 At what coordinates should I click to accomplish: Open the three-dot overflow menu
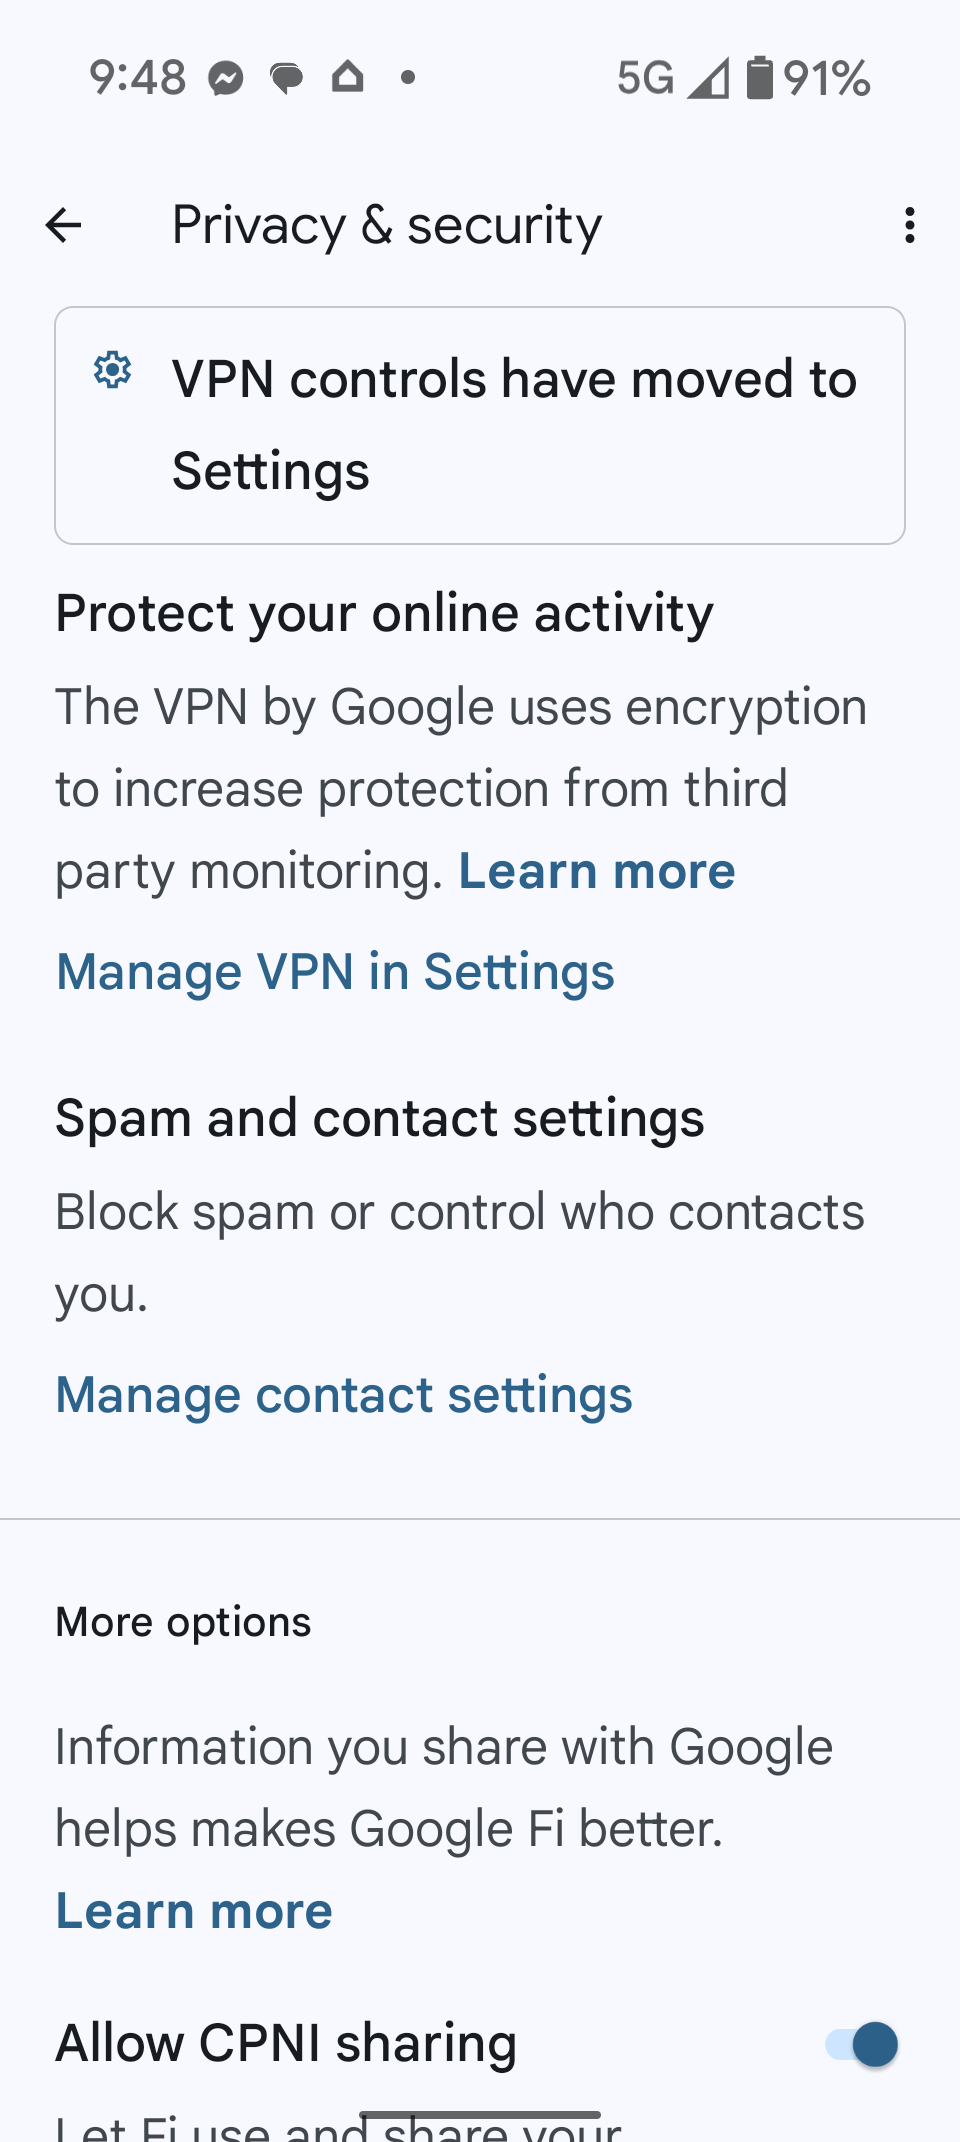coord(909,225)
